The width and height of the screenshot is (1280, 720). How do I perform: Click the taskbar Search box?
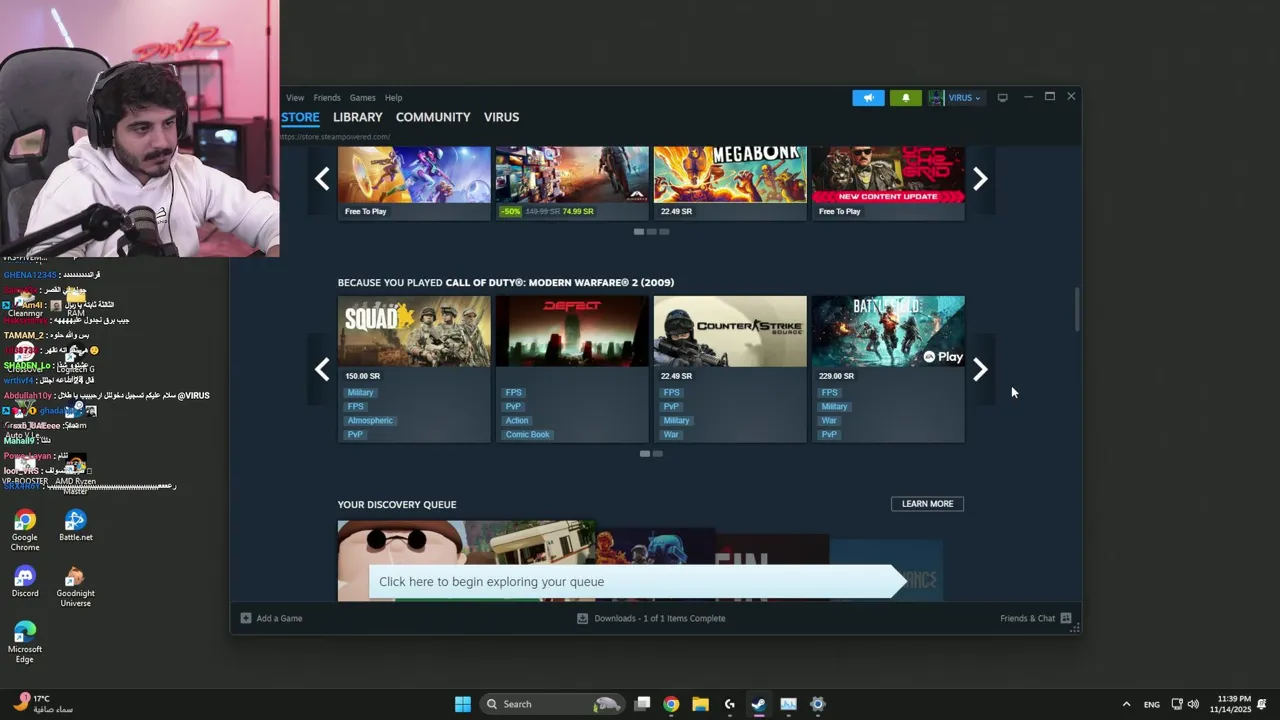[x=552, y=704]
